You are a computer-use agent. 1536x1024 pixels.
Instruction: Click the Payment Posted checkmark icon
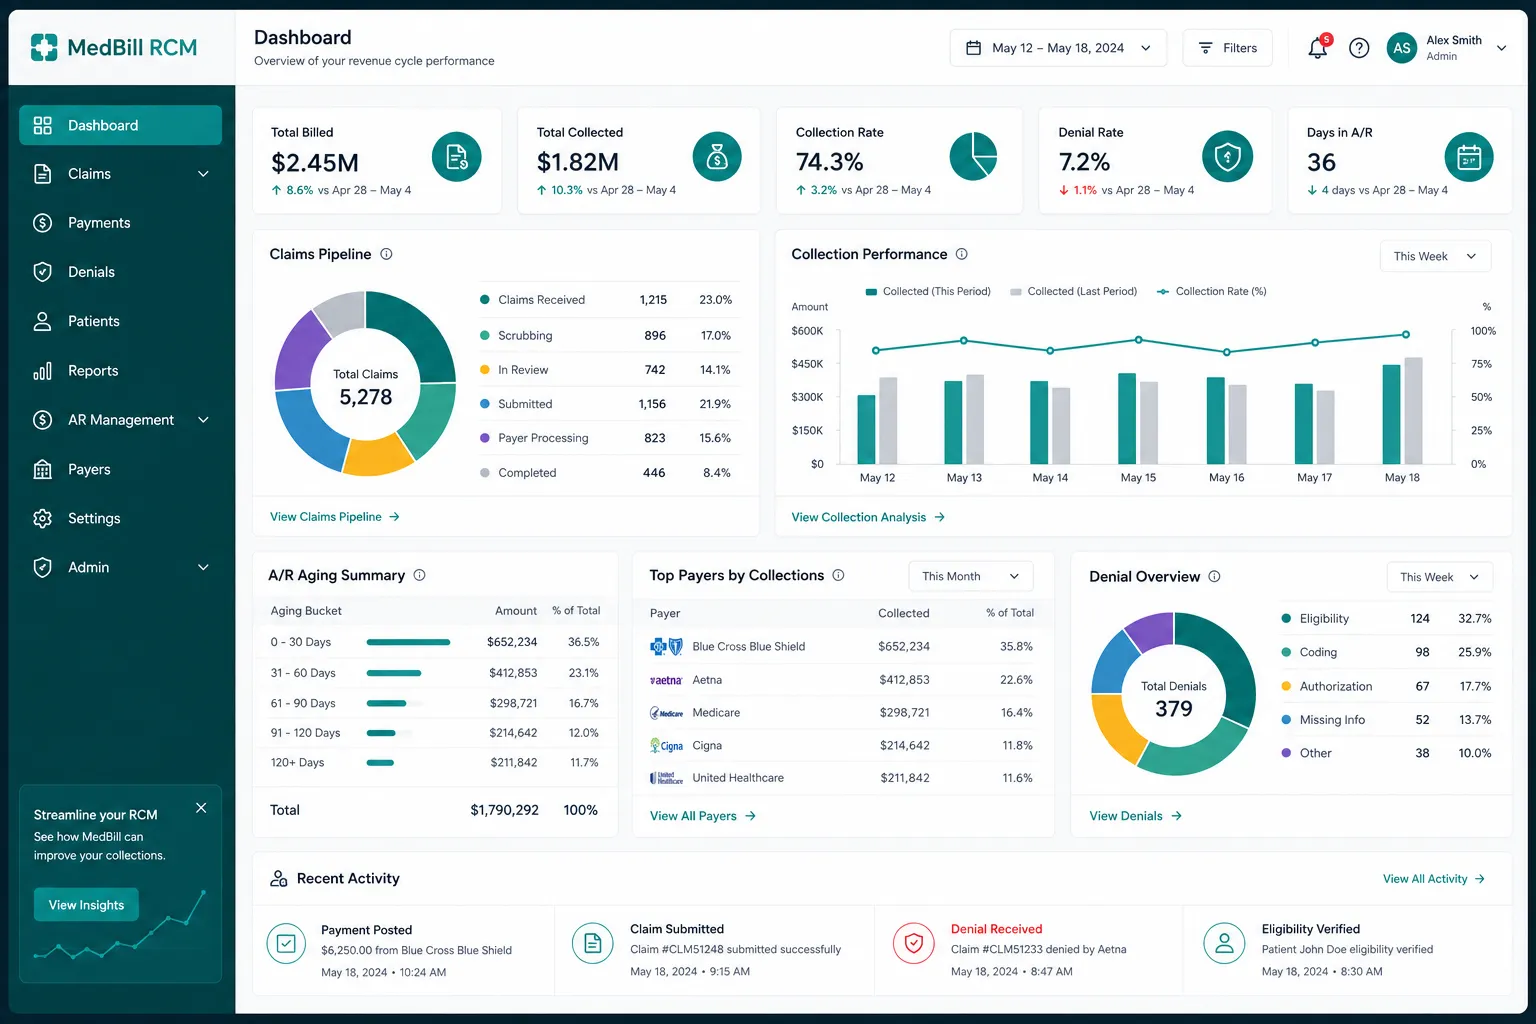point(286,943)
